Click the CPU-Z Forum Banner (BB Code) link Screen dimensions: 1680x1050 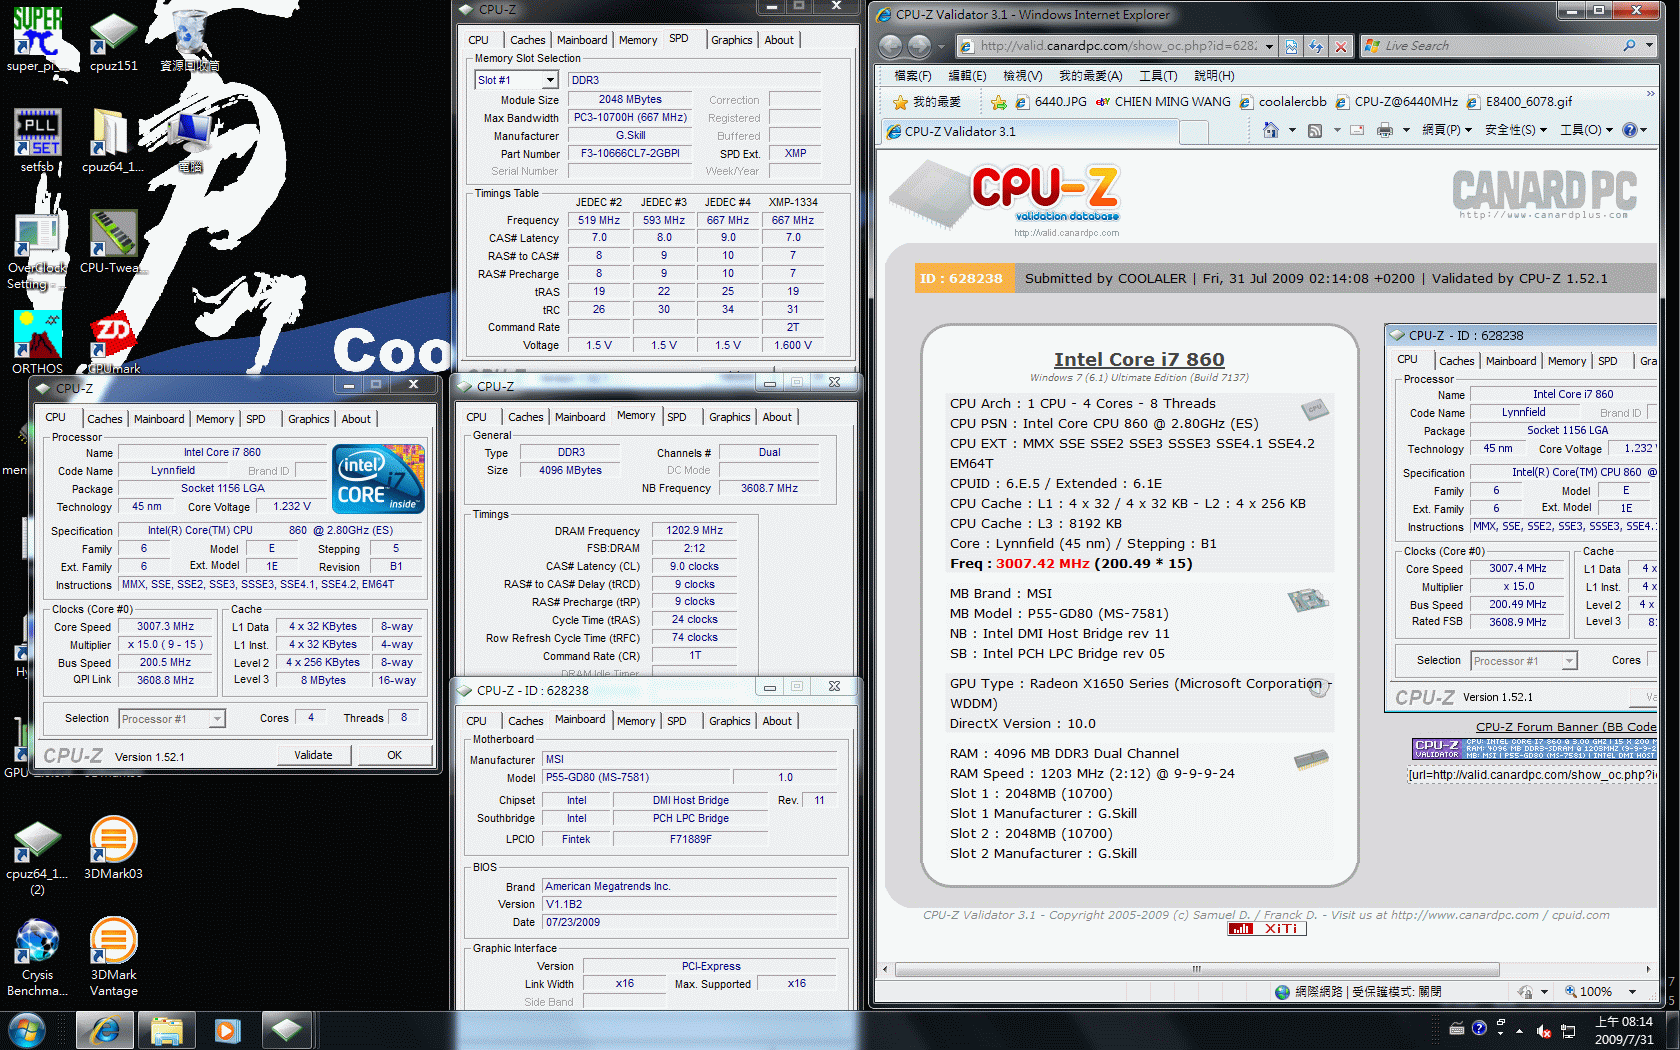pos(1565,727)
